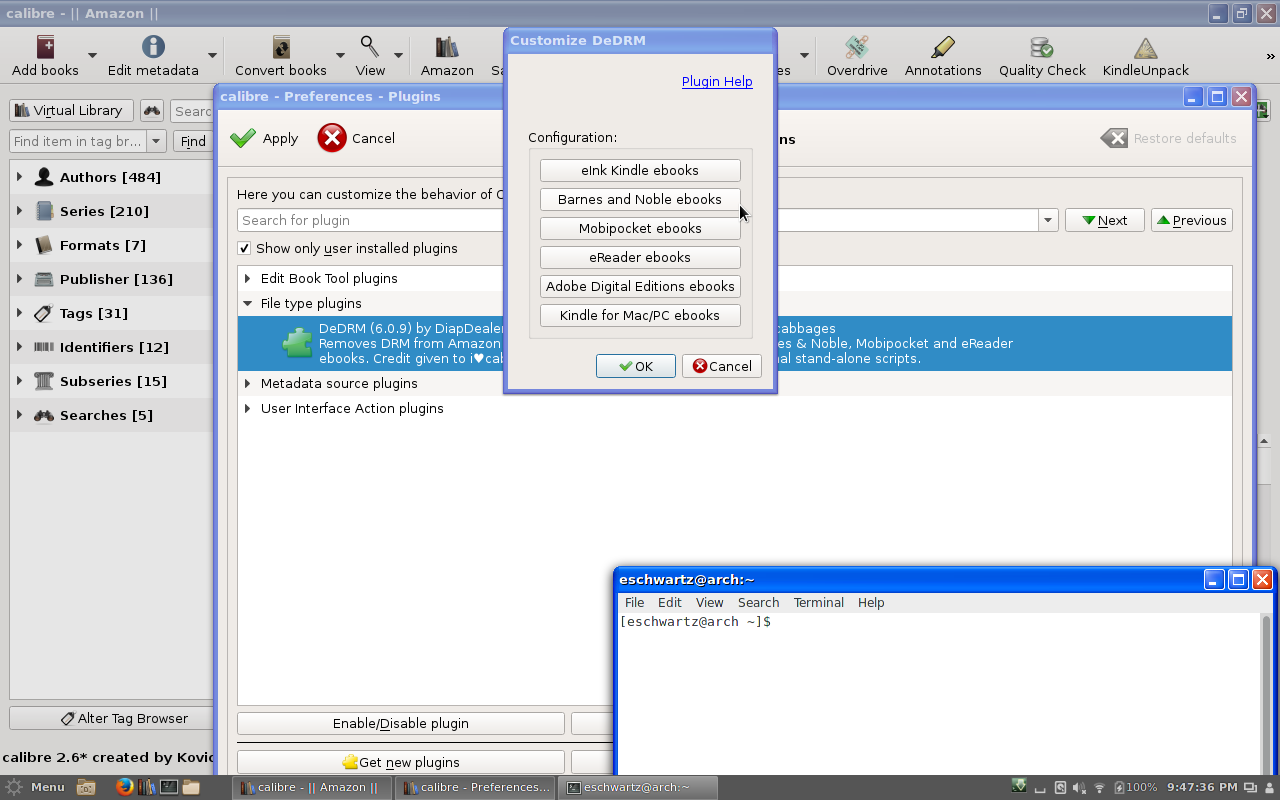This screenshot has height=800, width=1280.
Task: Click the Adobe Digital Editions ebooks button
Action: pos(640,286)
